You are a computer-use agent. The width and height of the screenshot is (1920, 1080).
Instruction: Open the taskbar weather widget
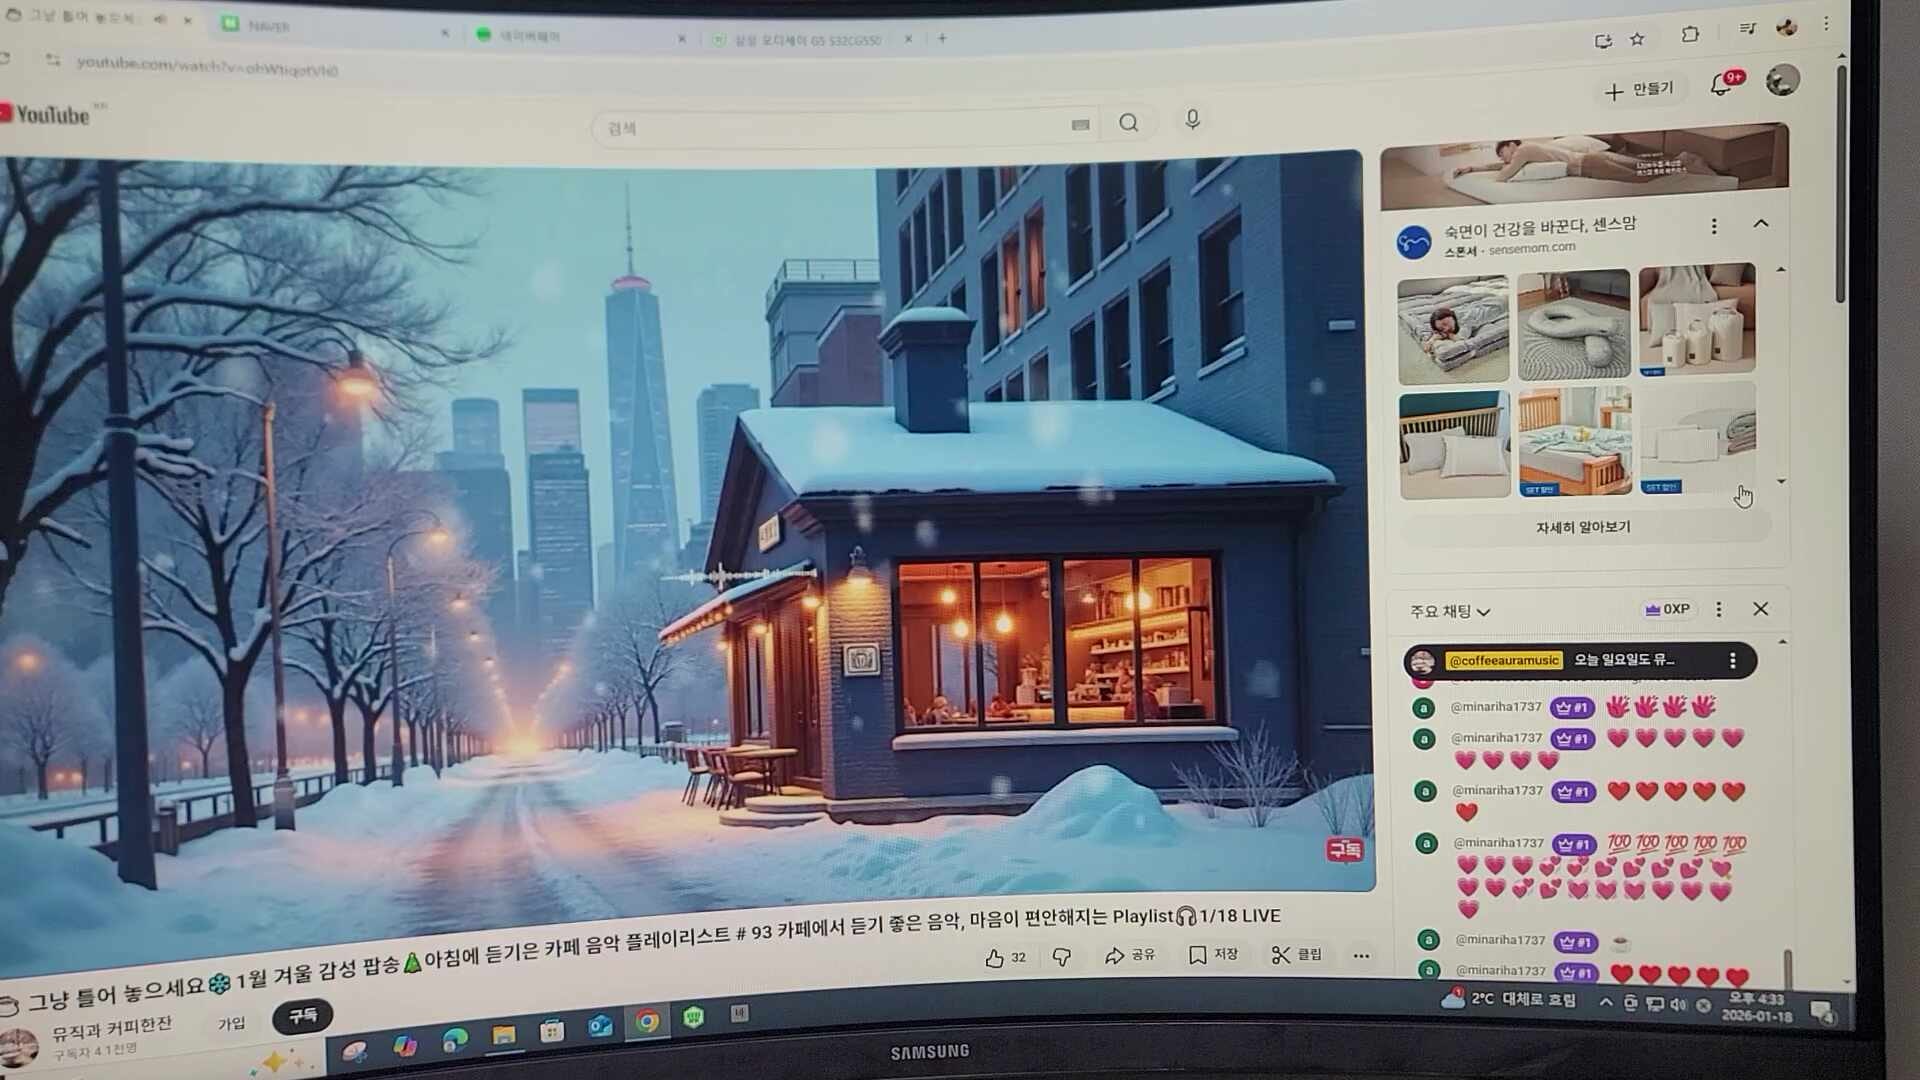(1508, 1000)
